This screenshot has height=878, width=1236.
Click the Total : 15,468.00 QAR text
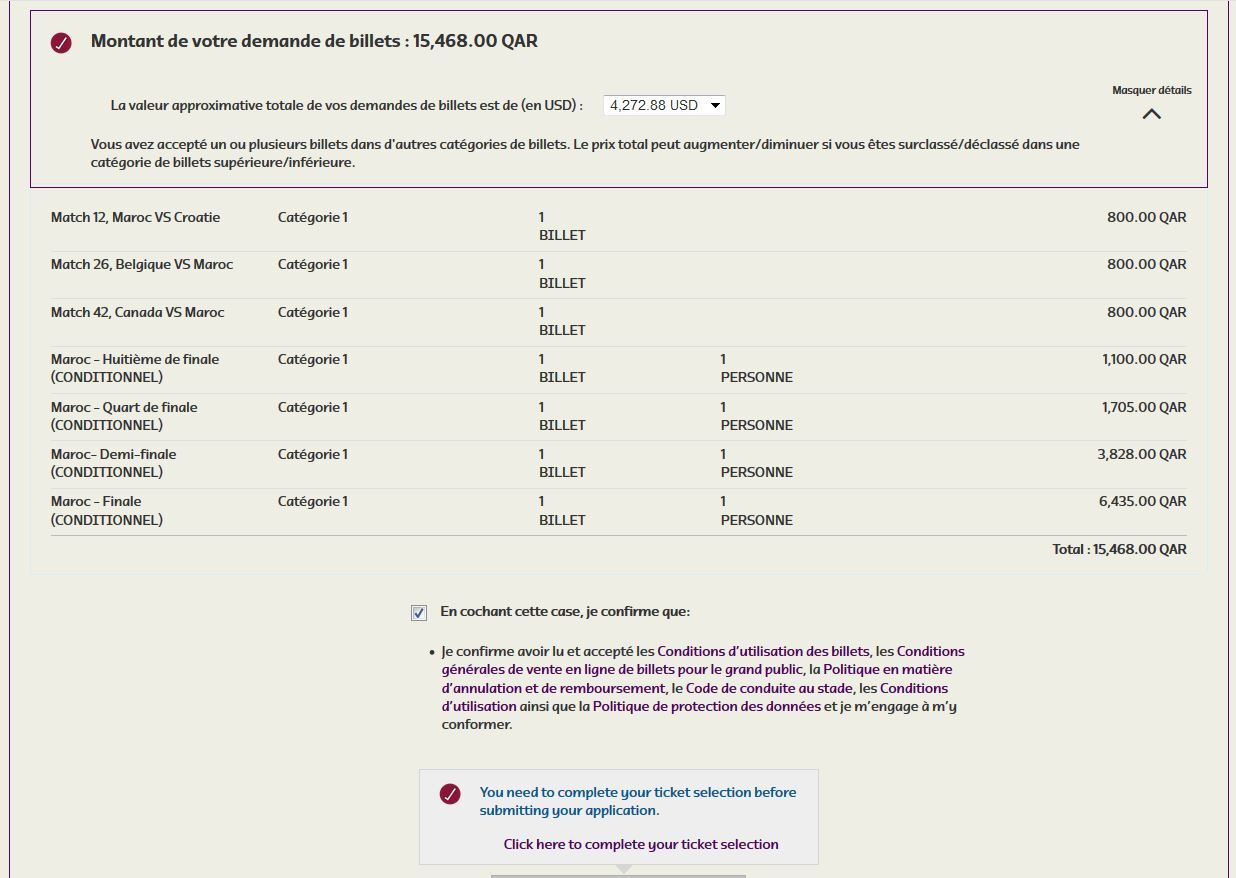click(x=1120, y=549)
